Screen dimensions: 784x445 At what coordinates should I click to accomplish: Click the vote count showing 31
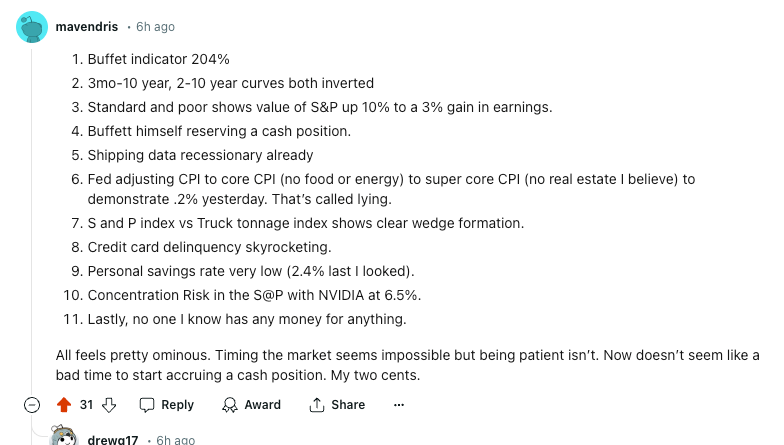click(x=87, y=405)
